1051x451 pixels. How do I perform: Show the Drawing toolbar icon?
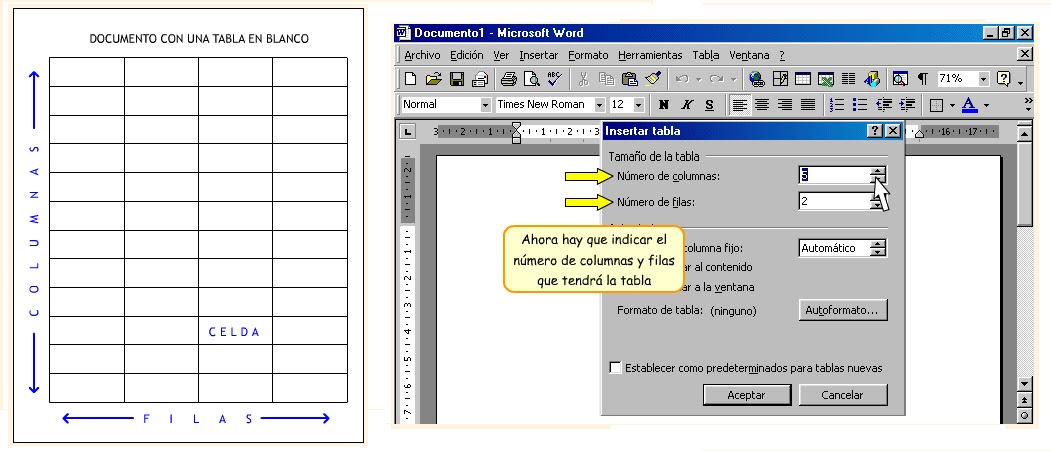coord(871,79)
